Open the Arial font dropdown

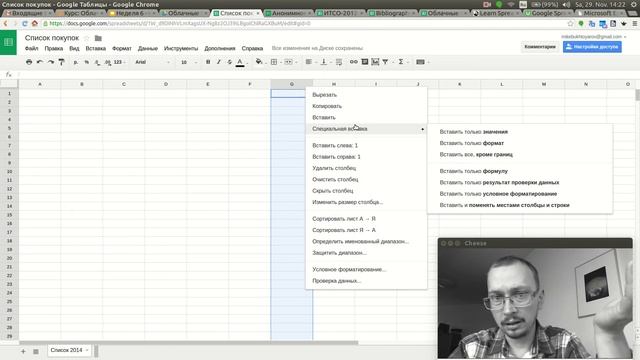pyautogui.click(x=152, y=62)
